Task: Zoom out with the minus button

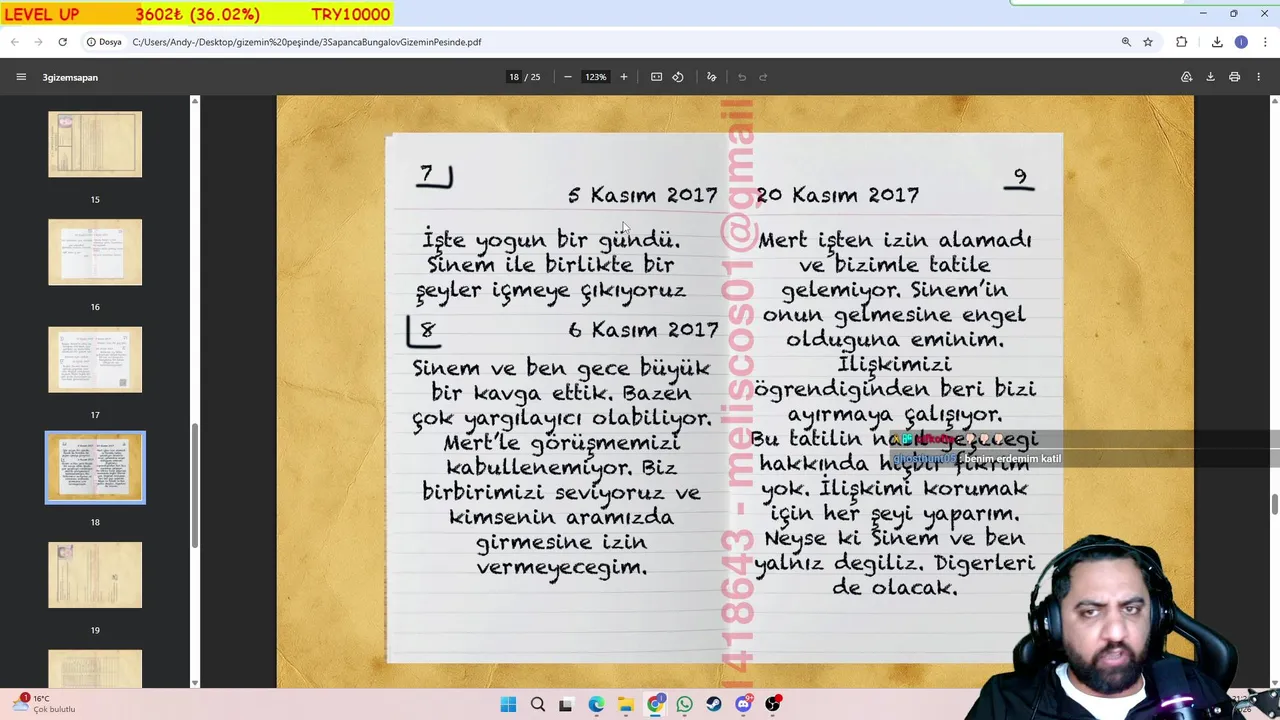Action: click(568, 77)
